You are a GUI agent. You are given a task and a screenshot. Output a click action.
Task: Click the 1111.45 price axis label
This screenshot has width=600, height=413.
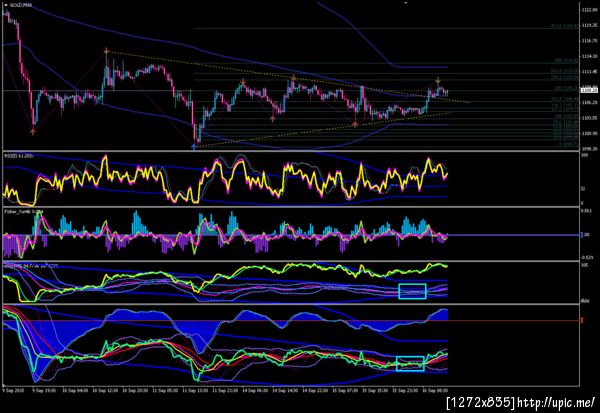point(589,72)
